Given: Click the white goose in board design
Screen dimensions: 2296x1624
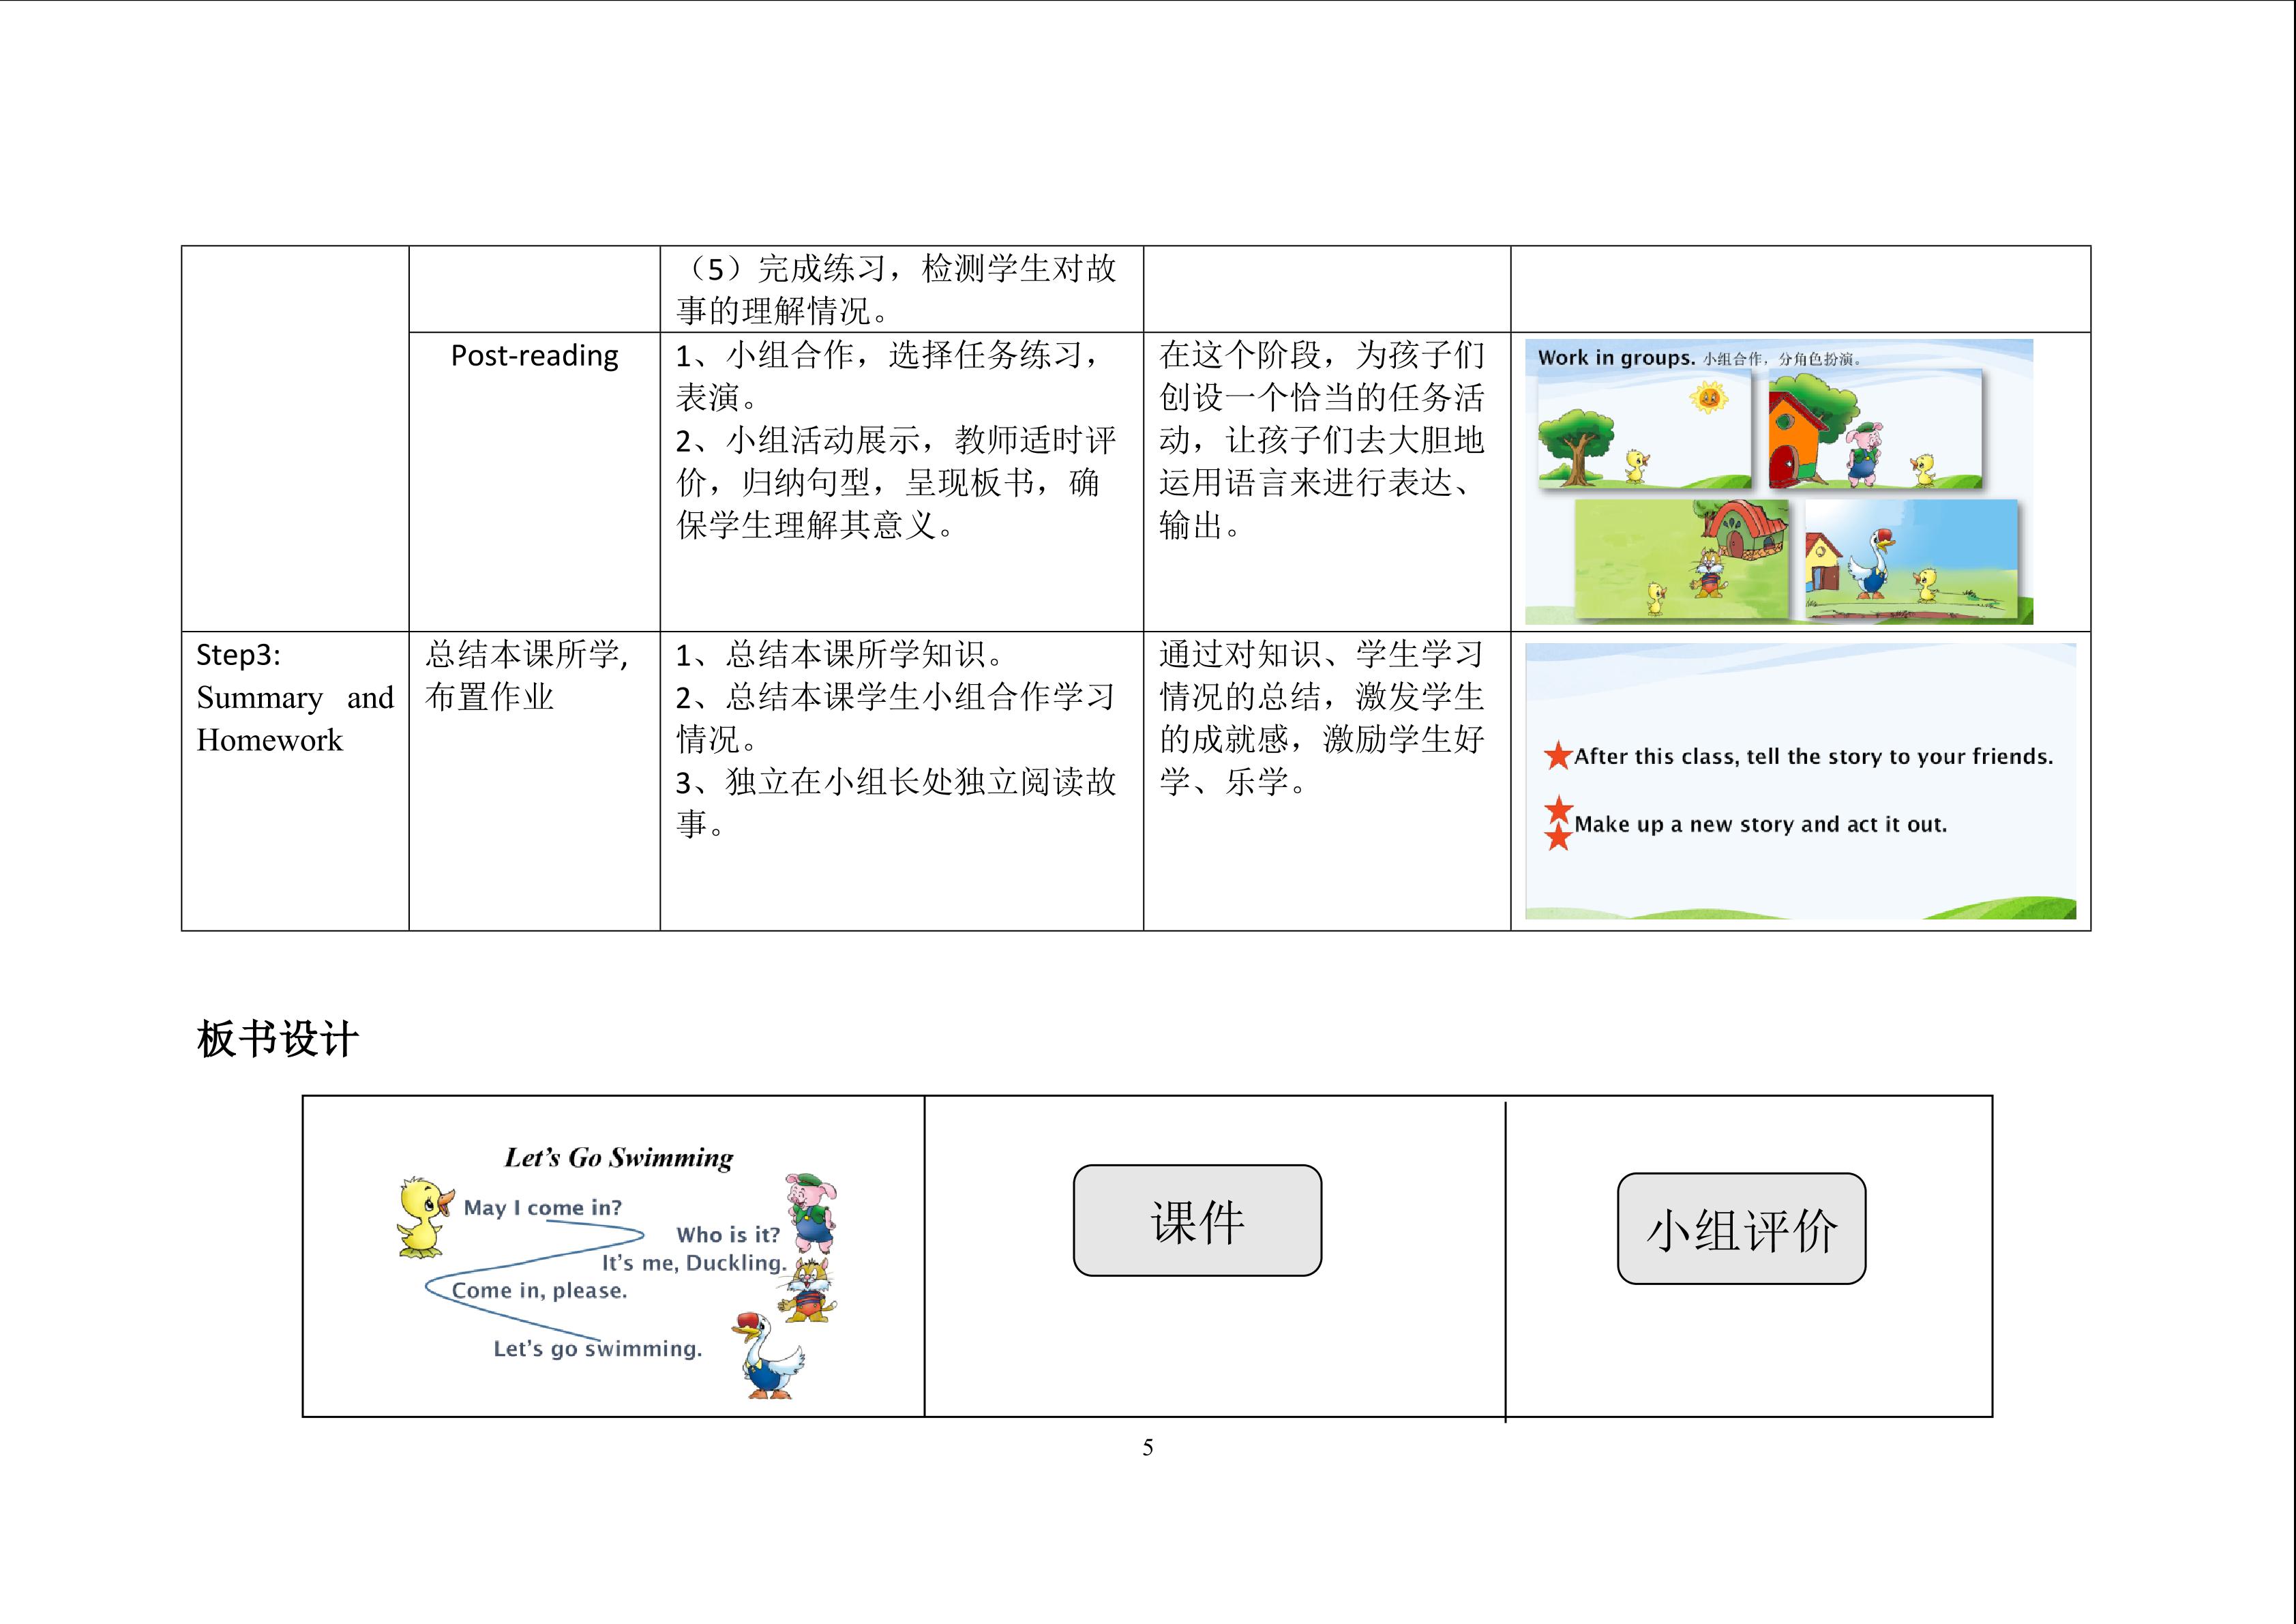Looking at the screenshot, I should [768, 1356].
